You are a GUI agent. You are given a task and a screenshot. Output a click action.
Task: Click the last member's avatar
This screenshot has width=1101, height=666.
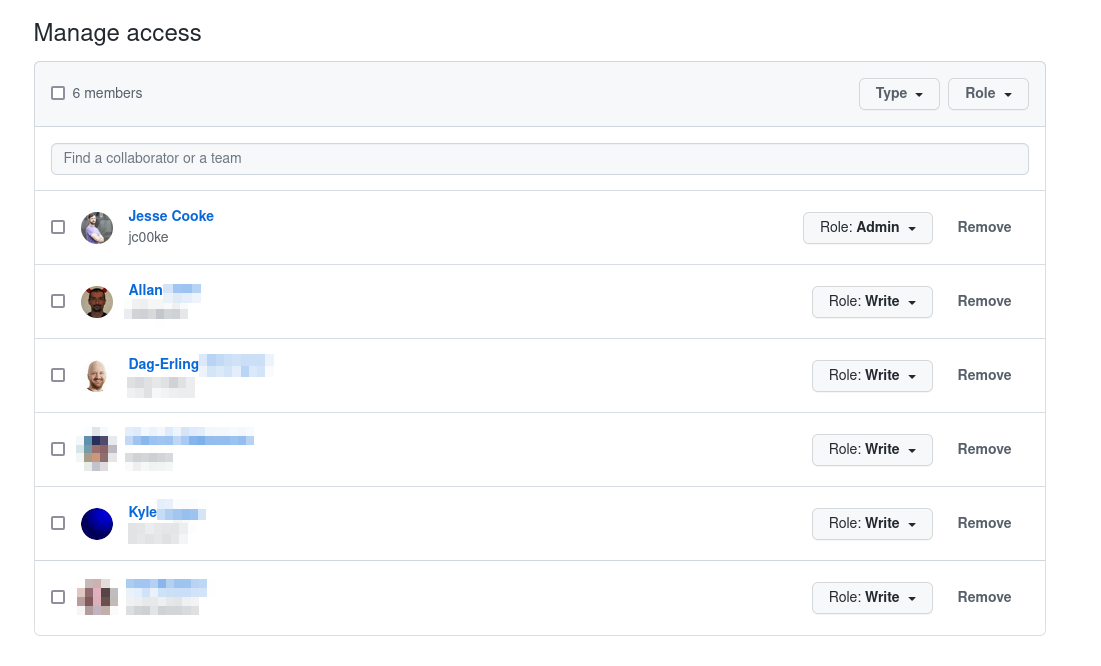(x=97, y=597)
